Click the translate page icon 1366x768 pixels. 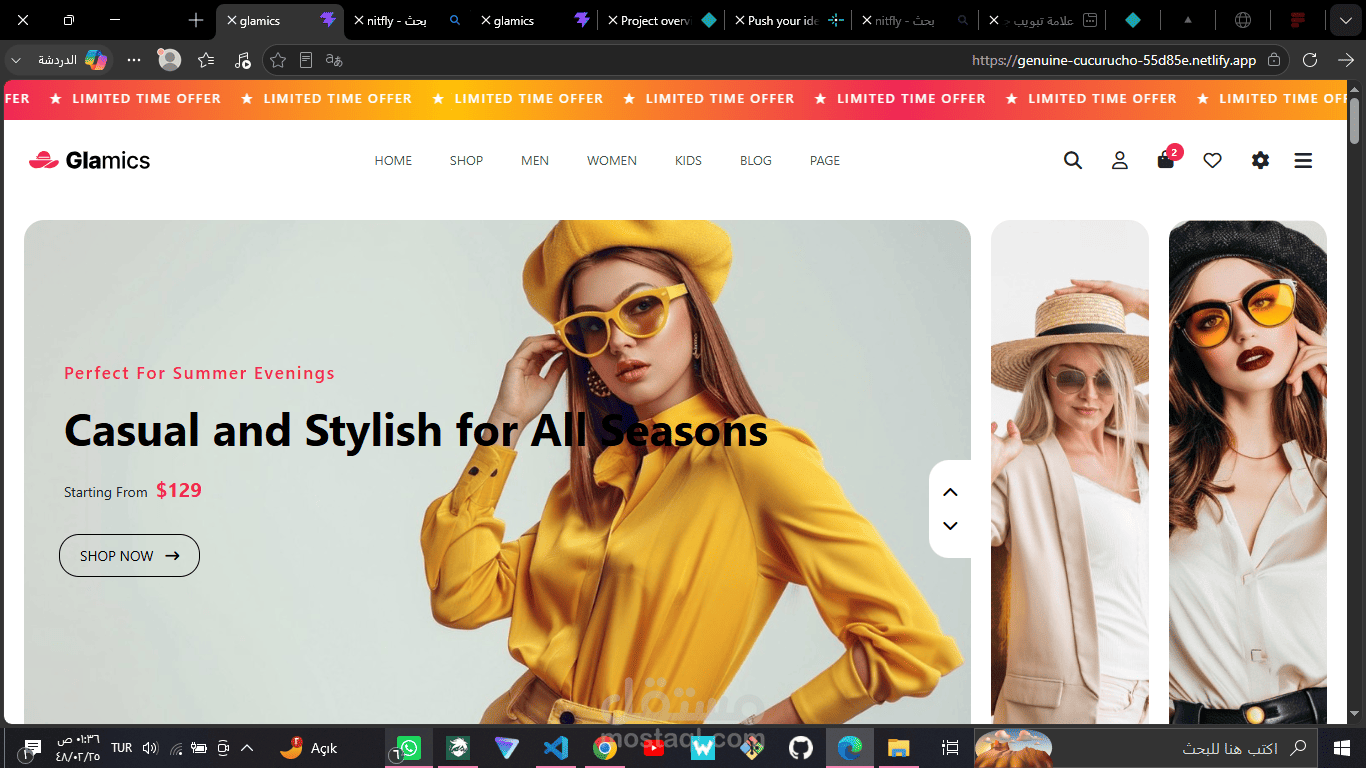click(335, 60)
